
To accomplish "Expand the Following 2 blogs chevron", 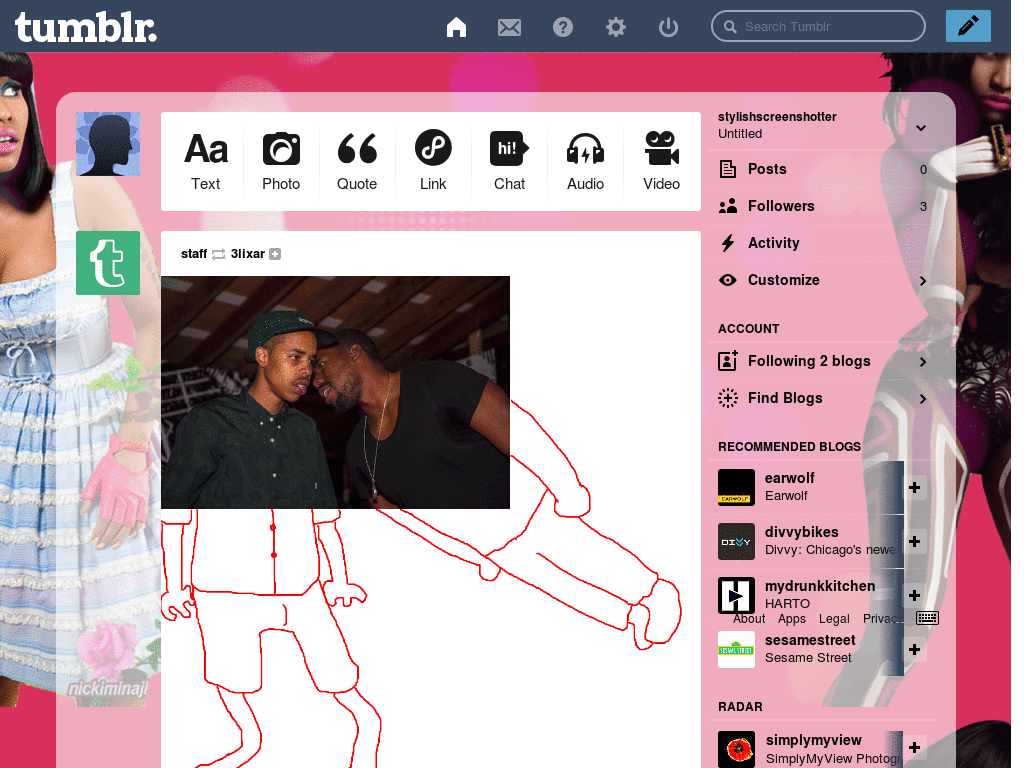I will click(x=923, y=362).
